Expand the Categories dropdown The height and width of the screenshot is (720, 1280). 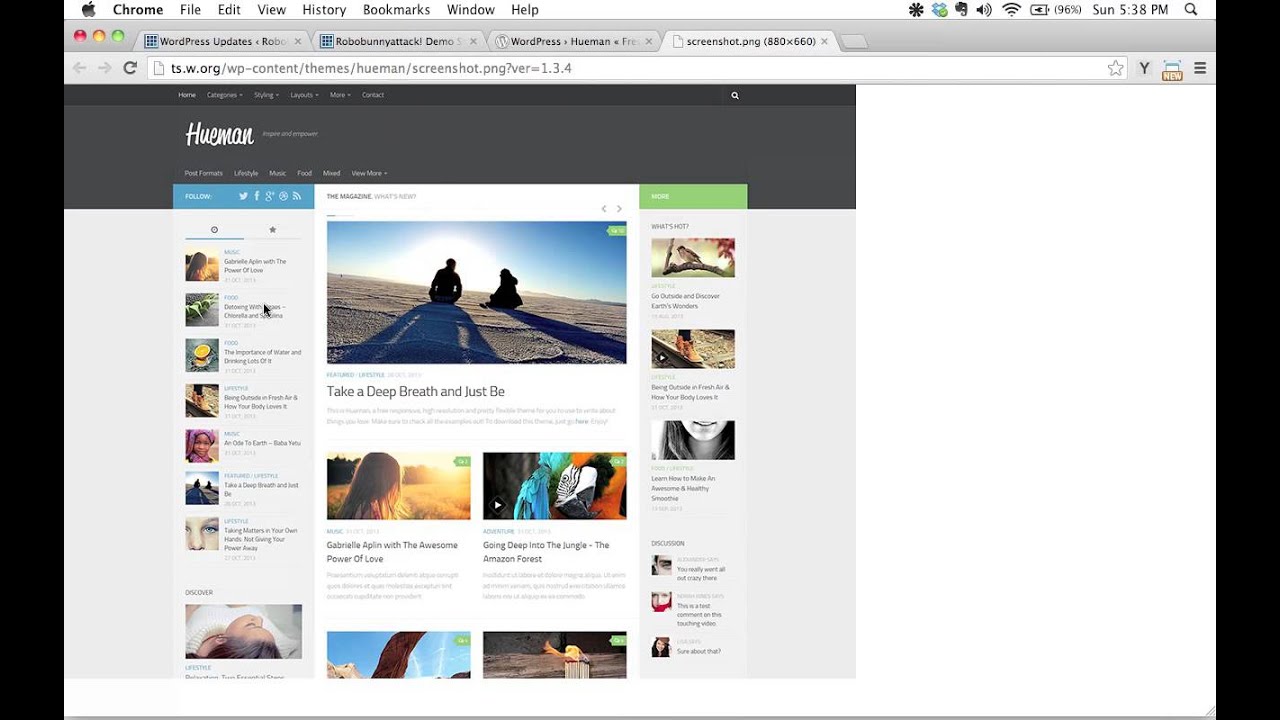tap(225, 95)
